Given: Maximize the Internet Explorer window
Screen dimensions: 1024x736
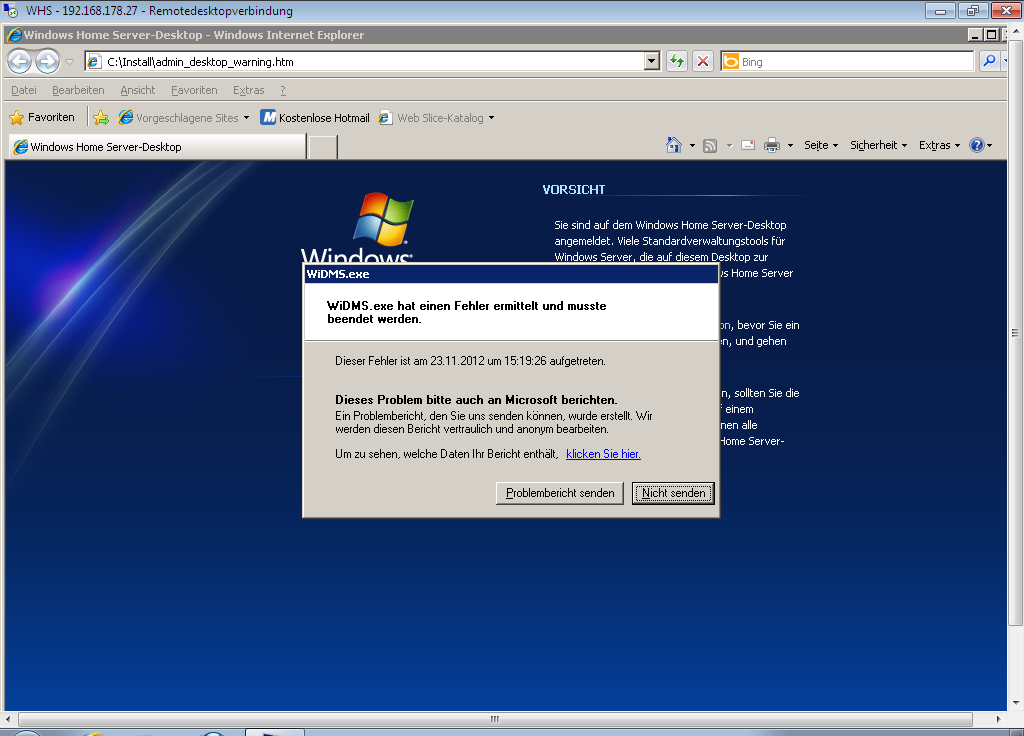Looking at the screenshot, I should point(991,35).
